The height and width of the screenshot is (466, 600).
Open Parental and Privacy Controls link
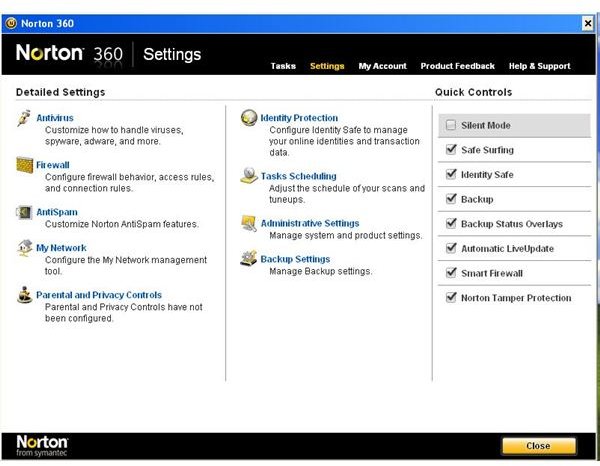pyautogui.click(x=99, y=295)
